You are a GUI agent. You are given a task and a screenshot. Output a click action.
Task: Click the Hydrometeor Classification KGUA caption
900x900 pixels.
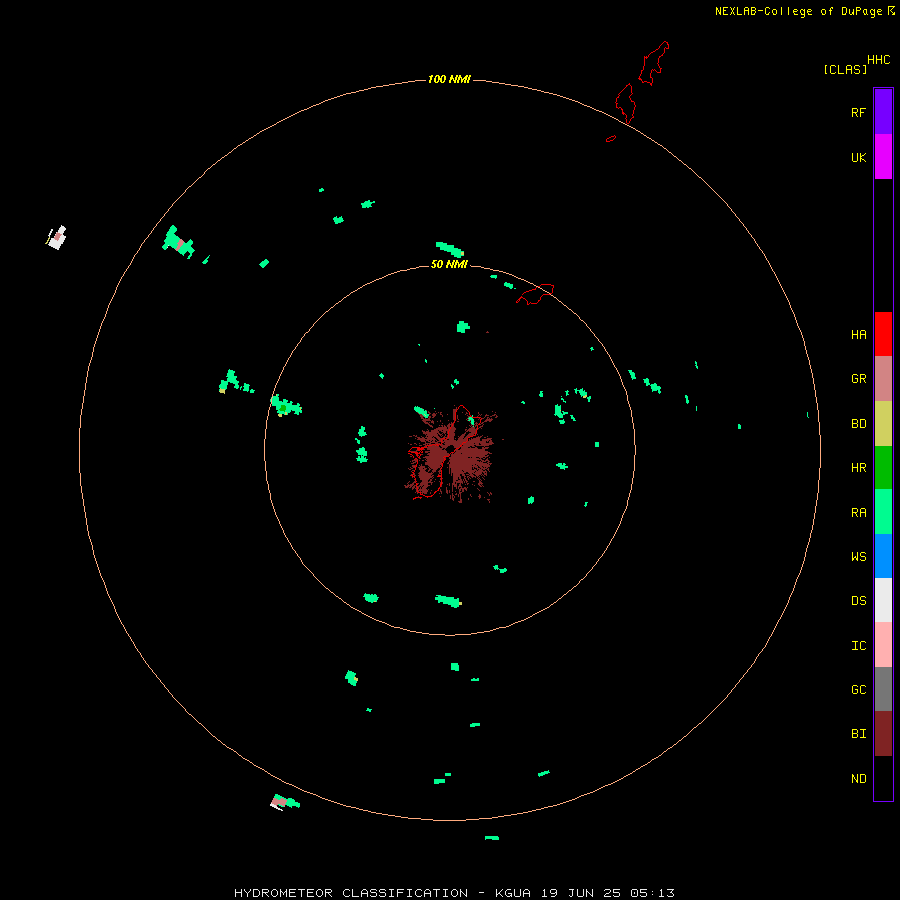454,893
